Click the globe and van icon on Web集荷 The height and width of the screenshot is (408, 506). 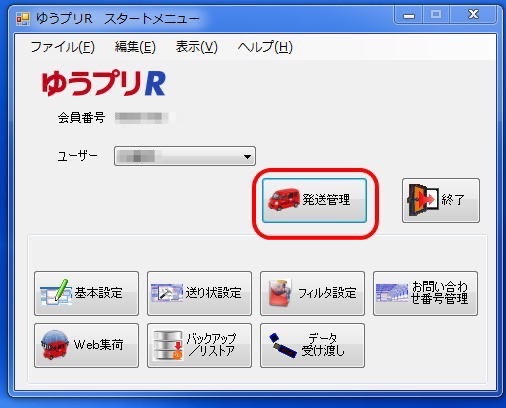click(54, 345)
